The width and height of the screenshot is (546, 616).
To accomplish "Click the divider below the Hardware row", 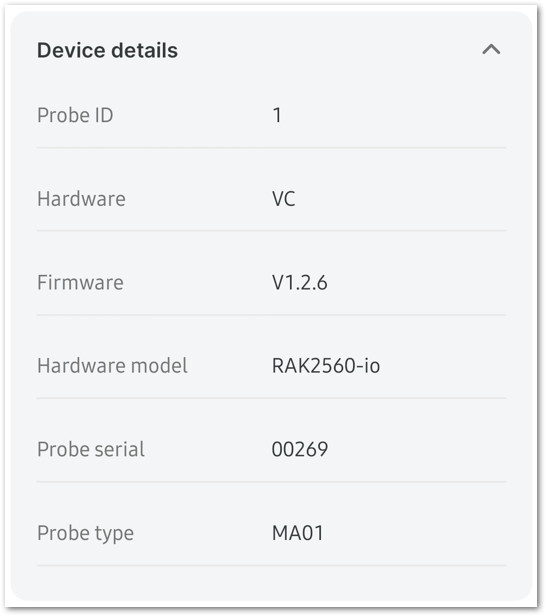I will (271, 231).
